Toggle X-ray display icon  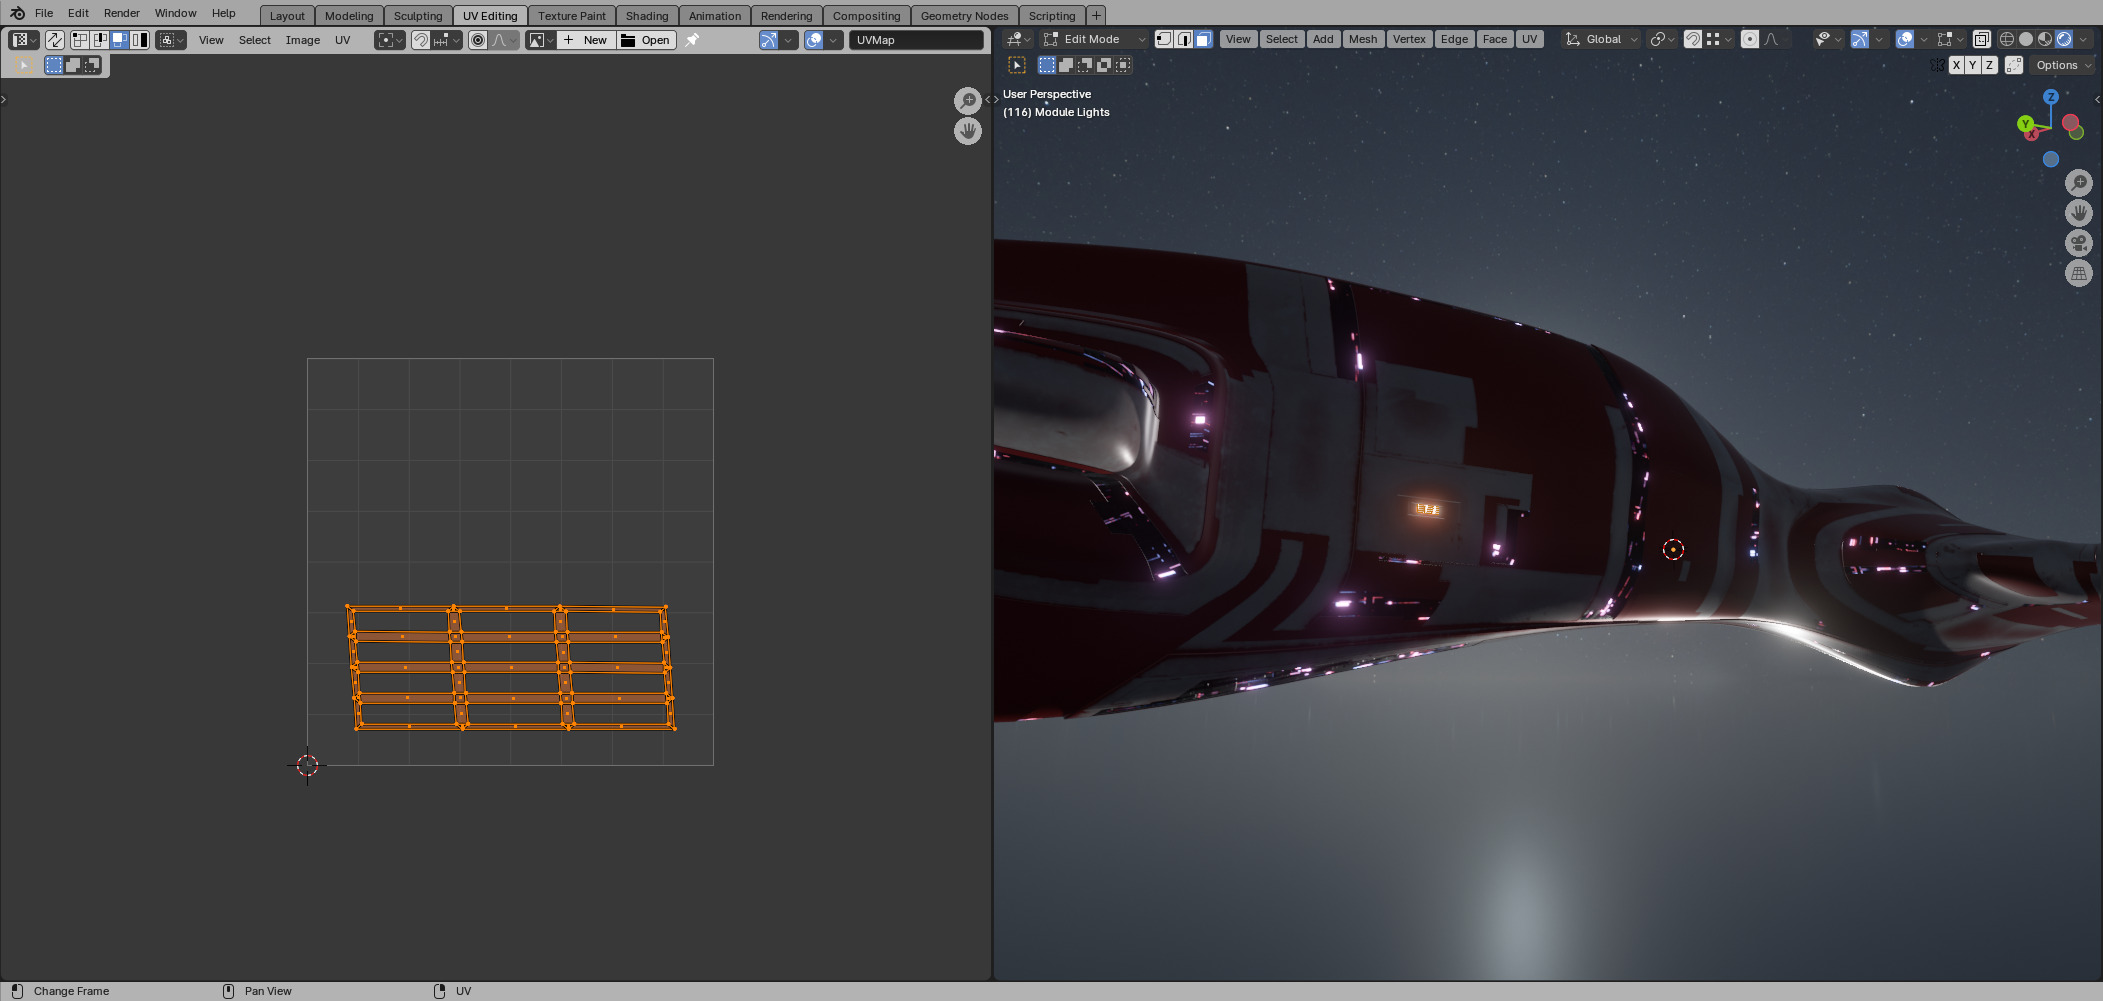(x=1981, y=39)
